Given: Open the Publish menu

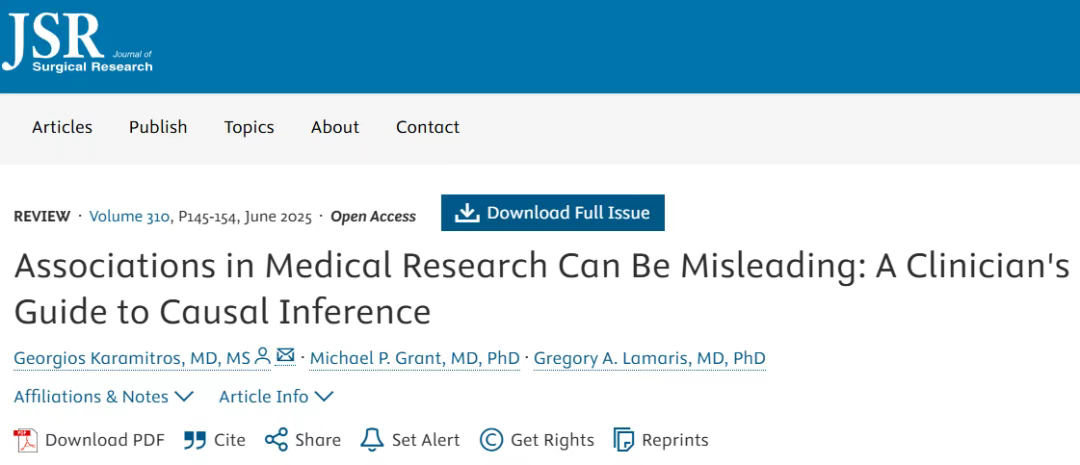Looking at the screenshot, I should click(158, 127).
